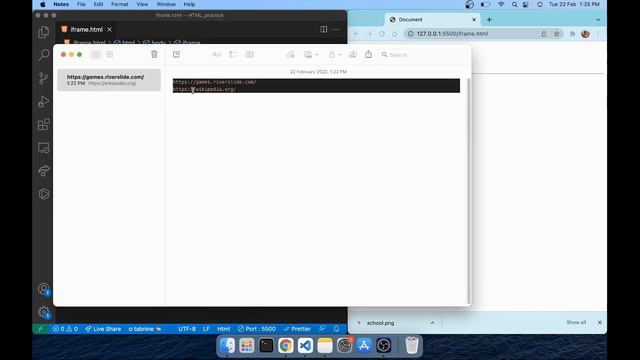Click Prettier in the status bar
This screenshot has height=360, width=640.
[x=297, y=329]
